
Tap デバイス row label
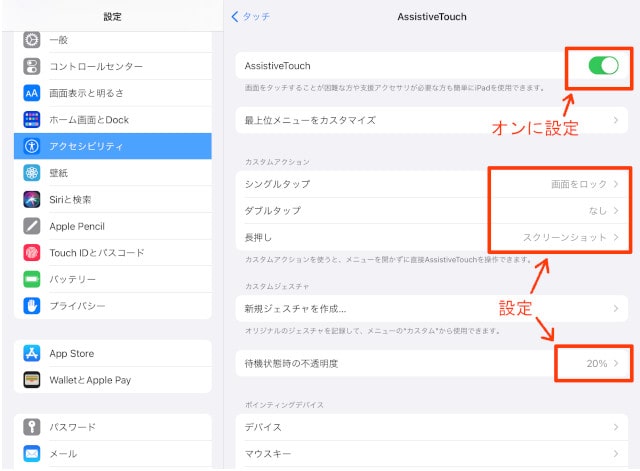point(263,427)
